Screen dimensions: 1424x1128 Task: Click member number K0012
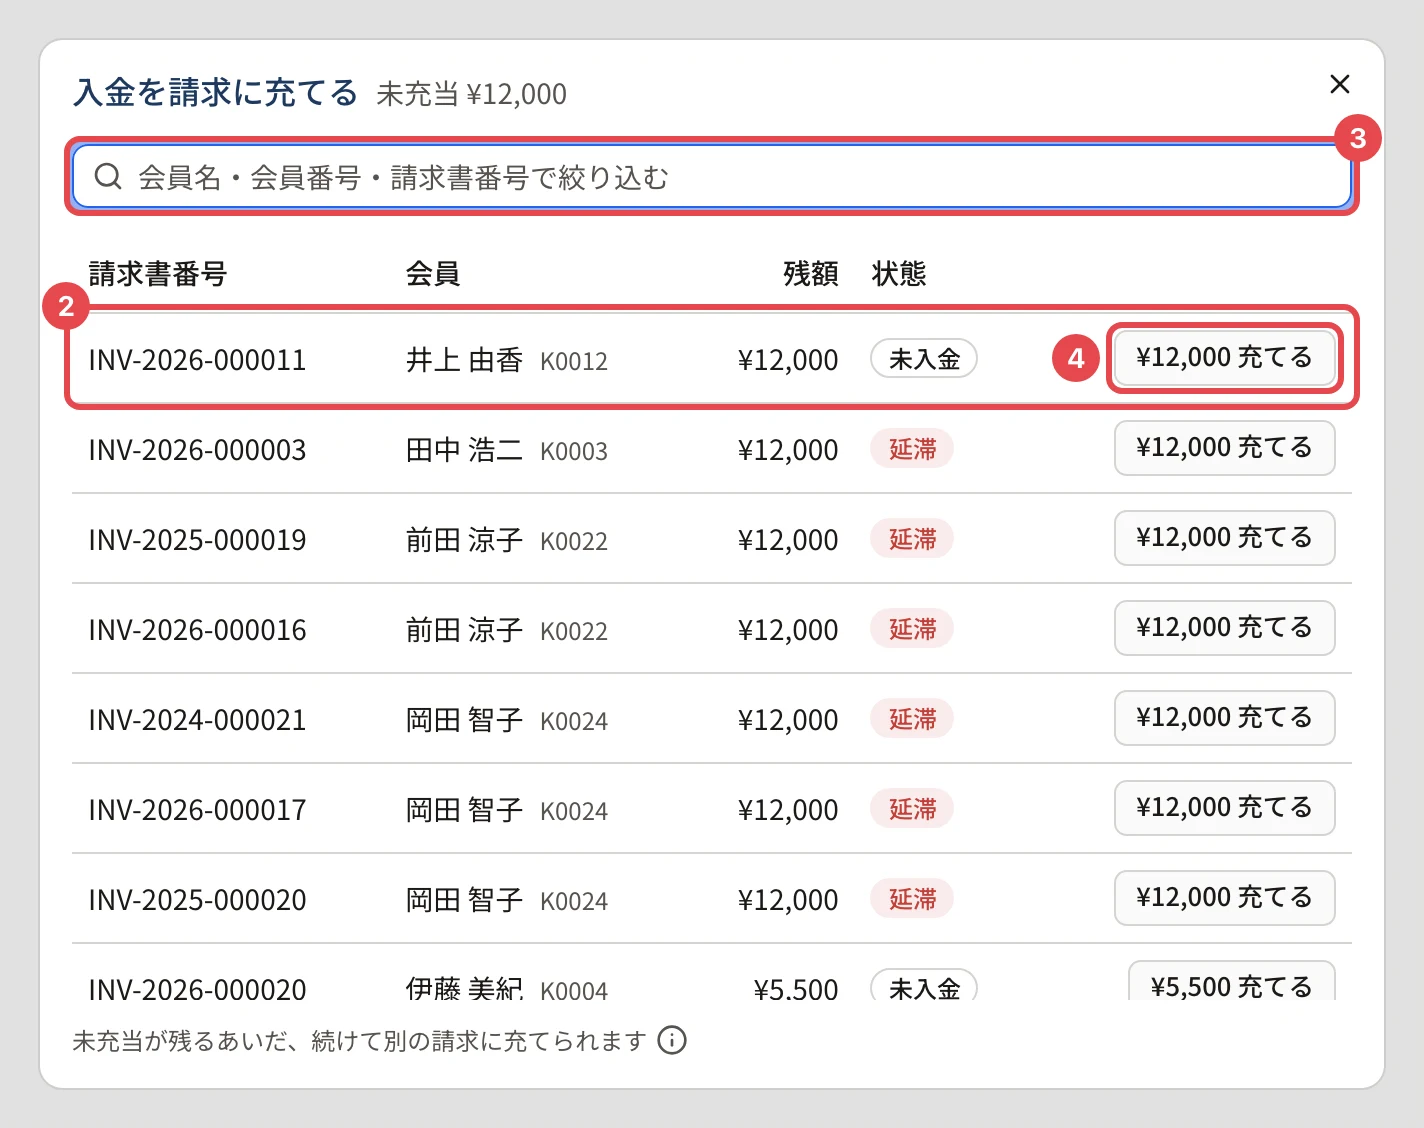click(574, 361)
